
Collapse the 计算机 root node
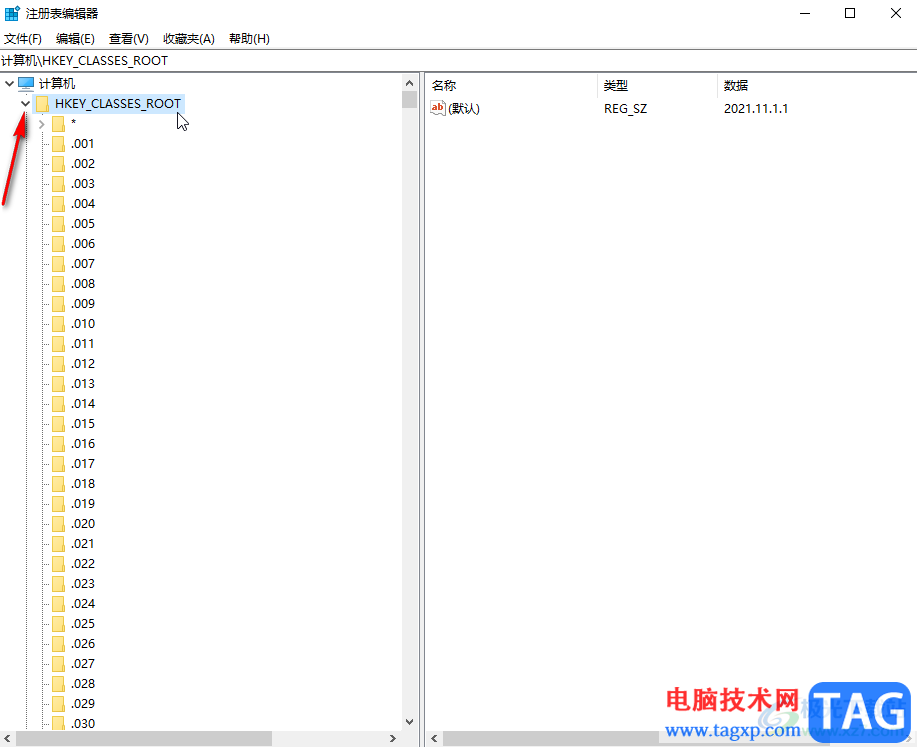click(x=9, y=84)
